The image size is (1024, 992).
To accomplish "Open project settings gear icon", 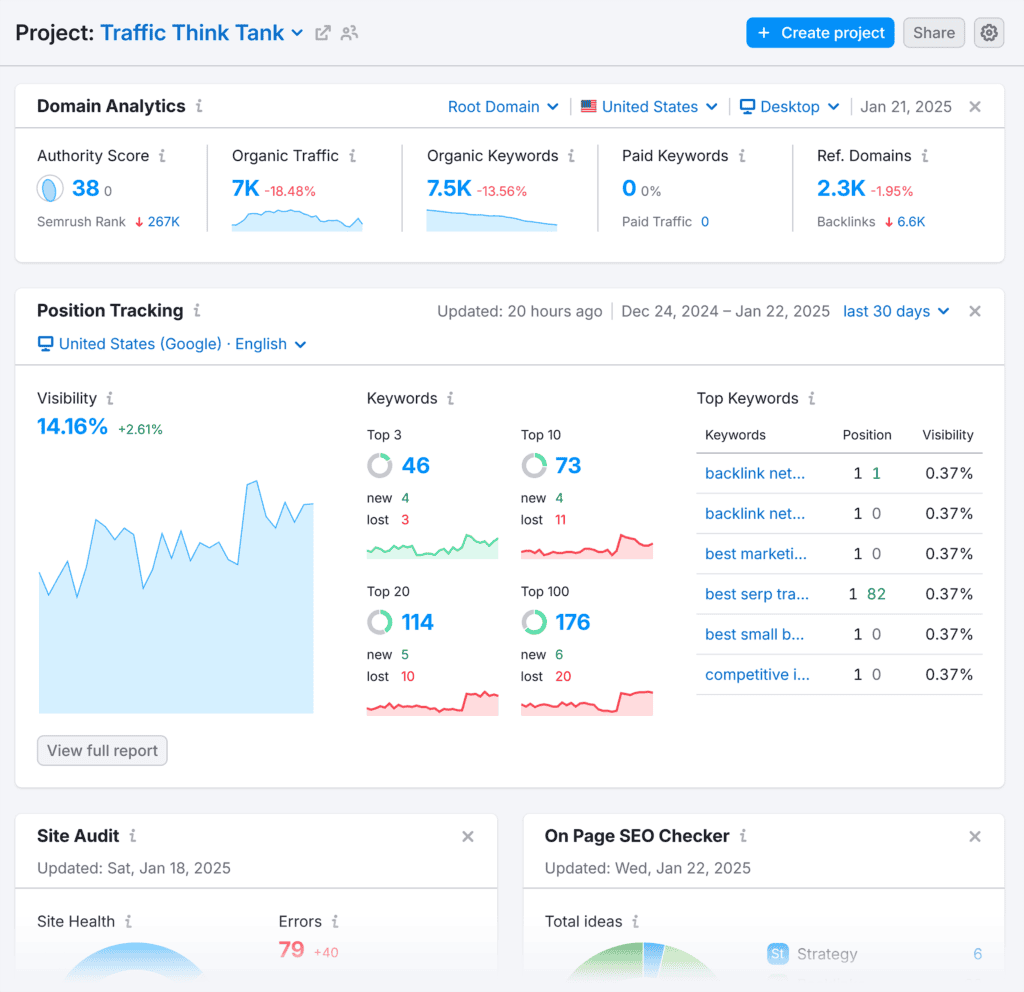I will click(988, 33).
